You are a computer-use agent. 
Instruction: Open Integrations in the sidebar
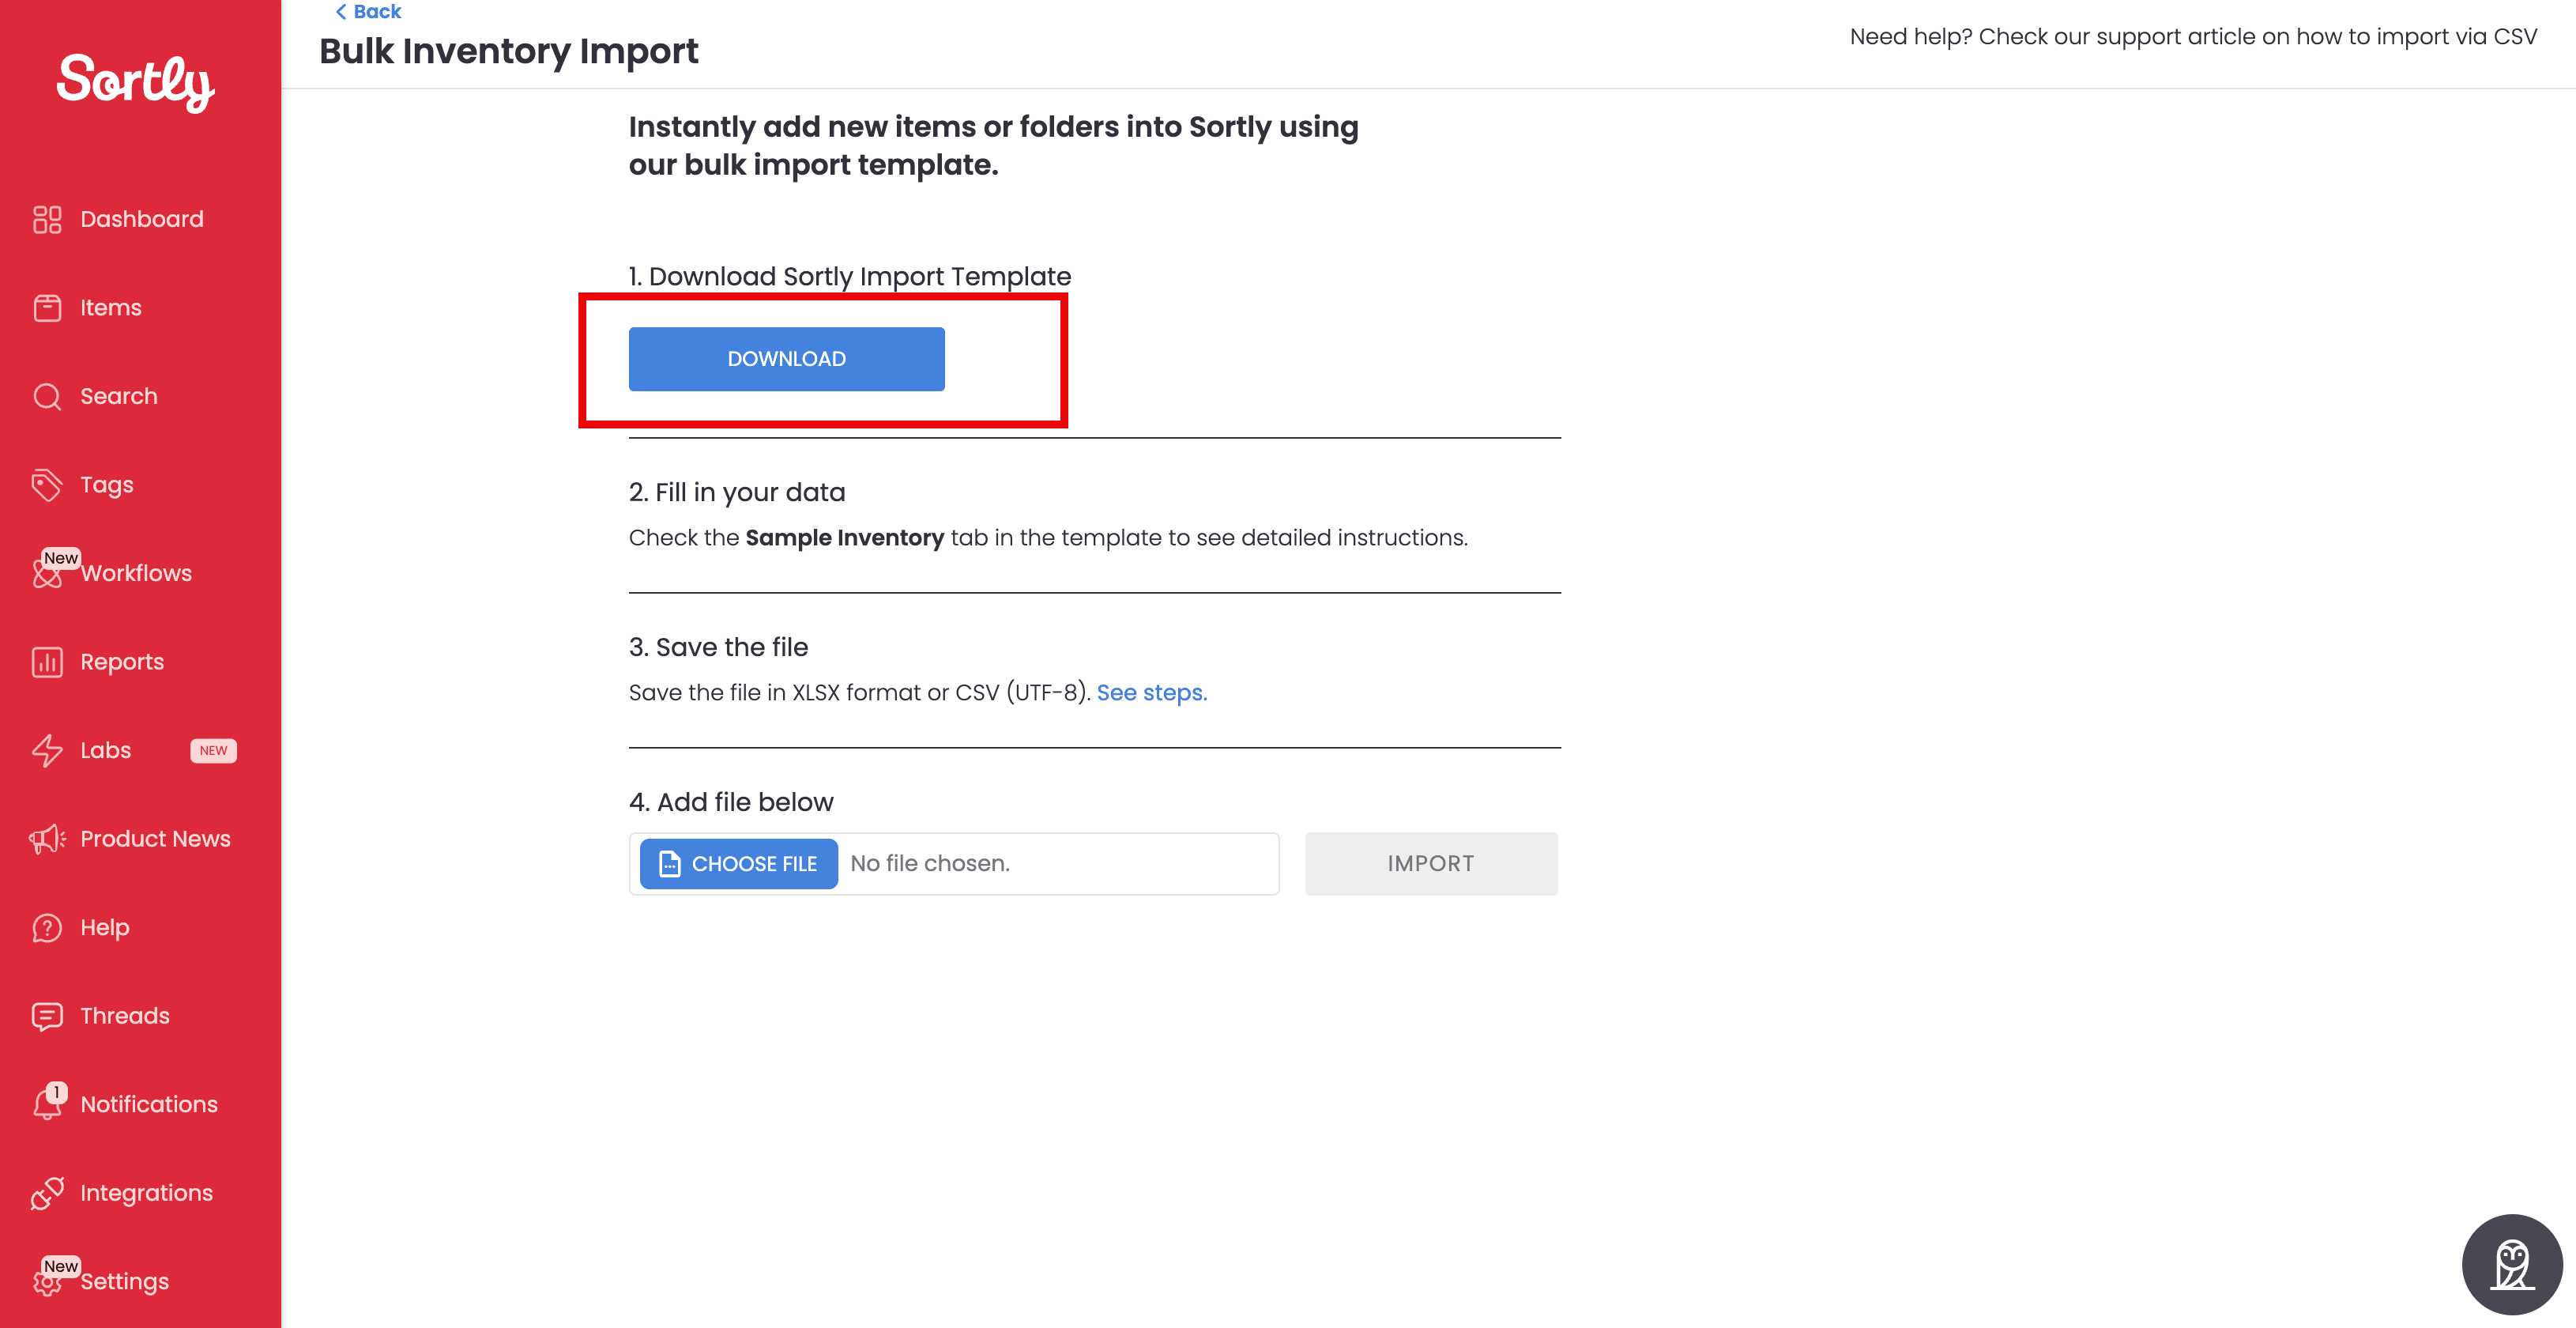(146, 1193)
